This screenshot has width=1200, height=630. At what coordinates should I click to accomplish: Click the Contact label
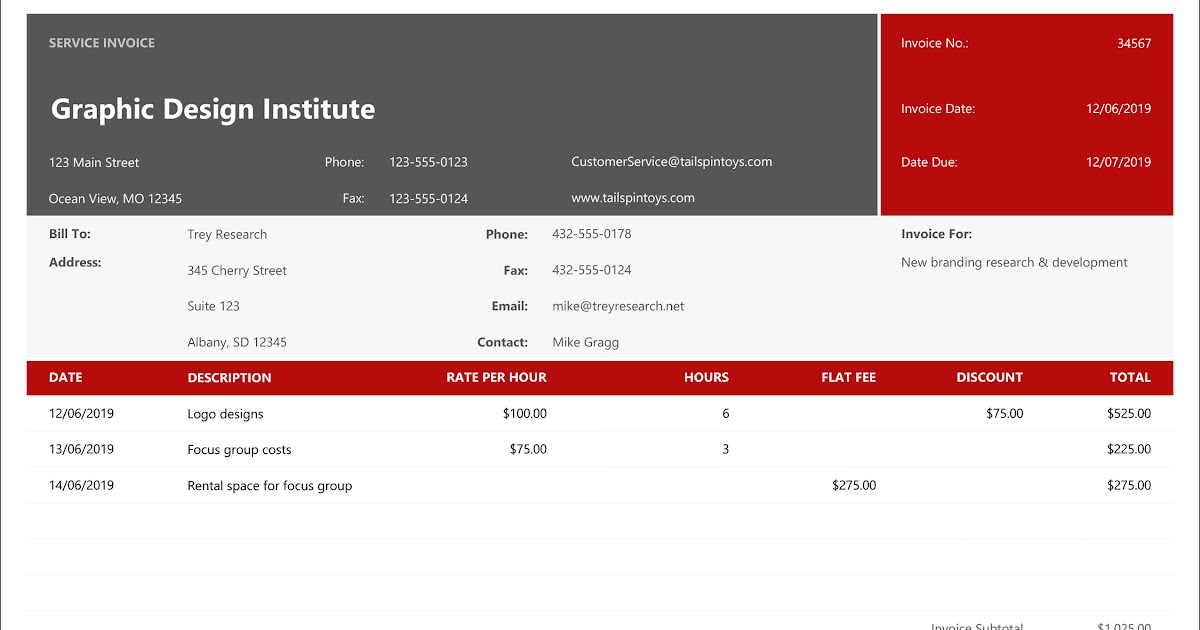(x=502, y=342)
